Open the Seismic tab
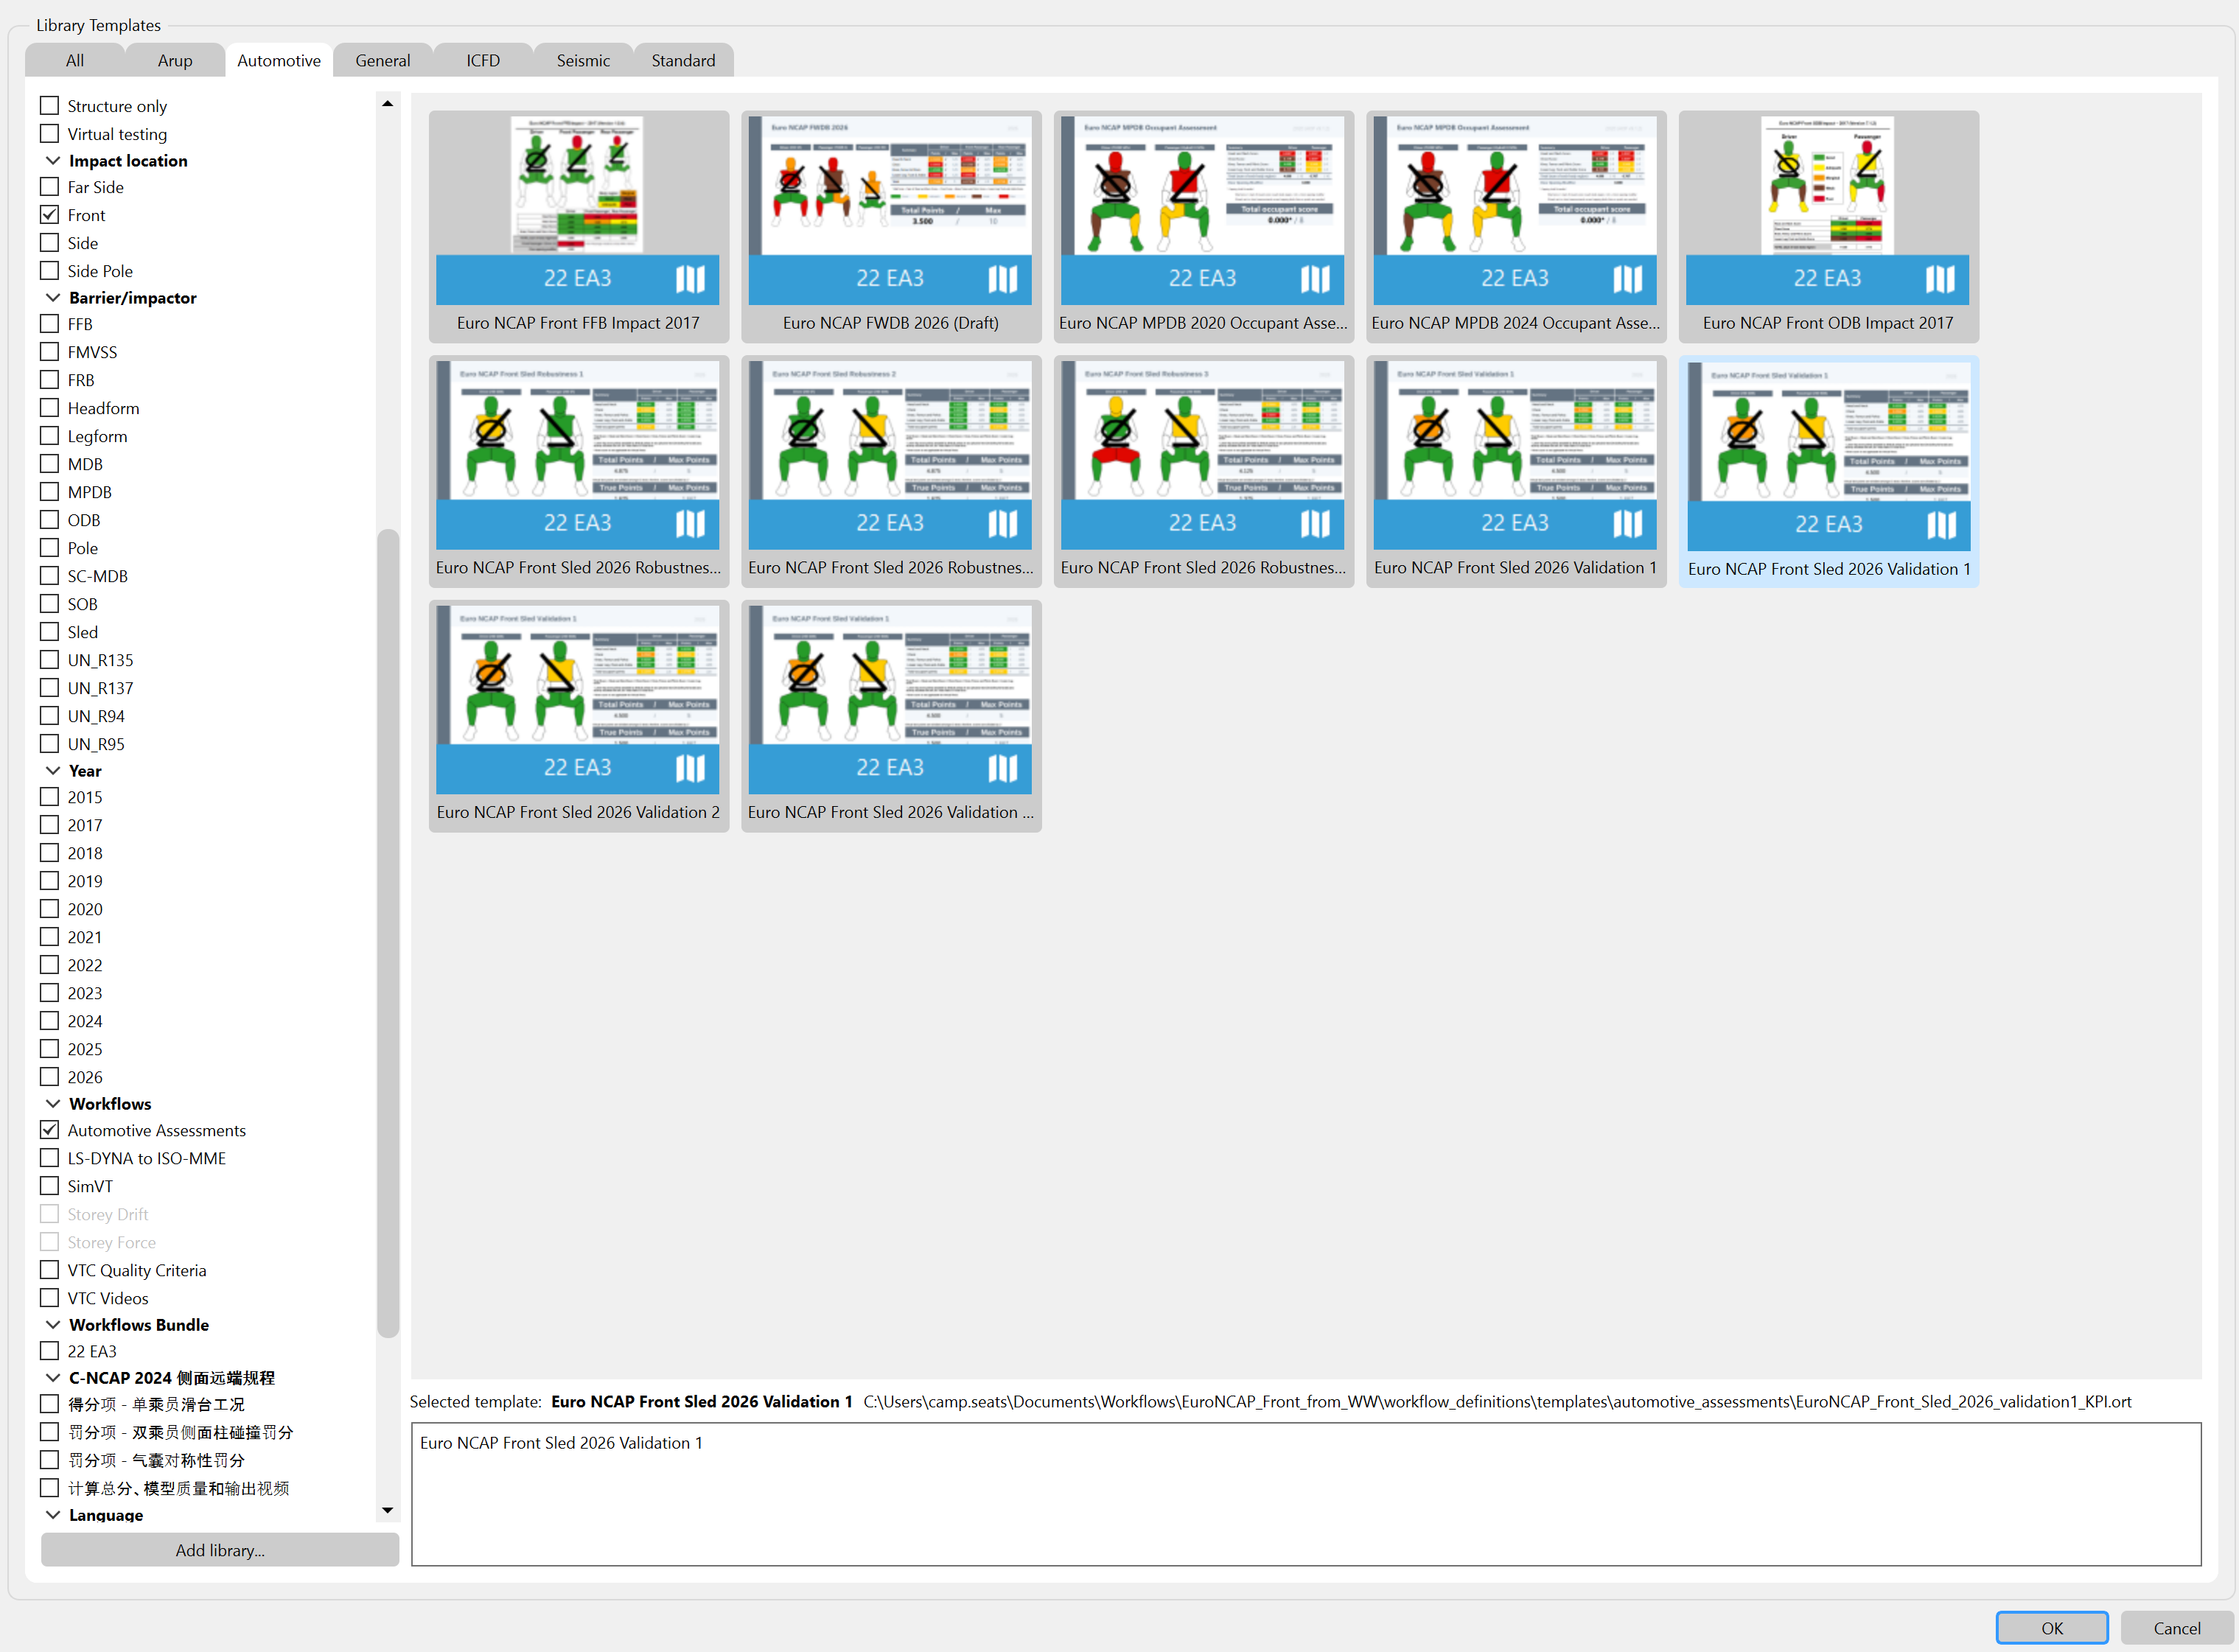2239x1652 pixels. coord(583,60)
